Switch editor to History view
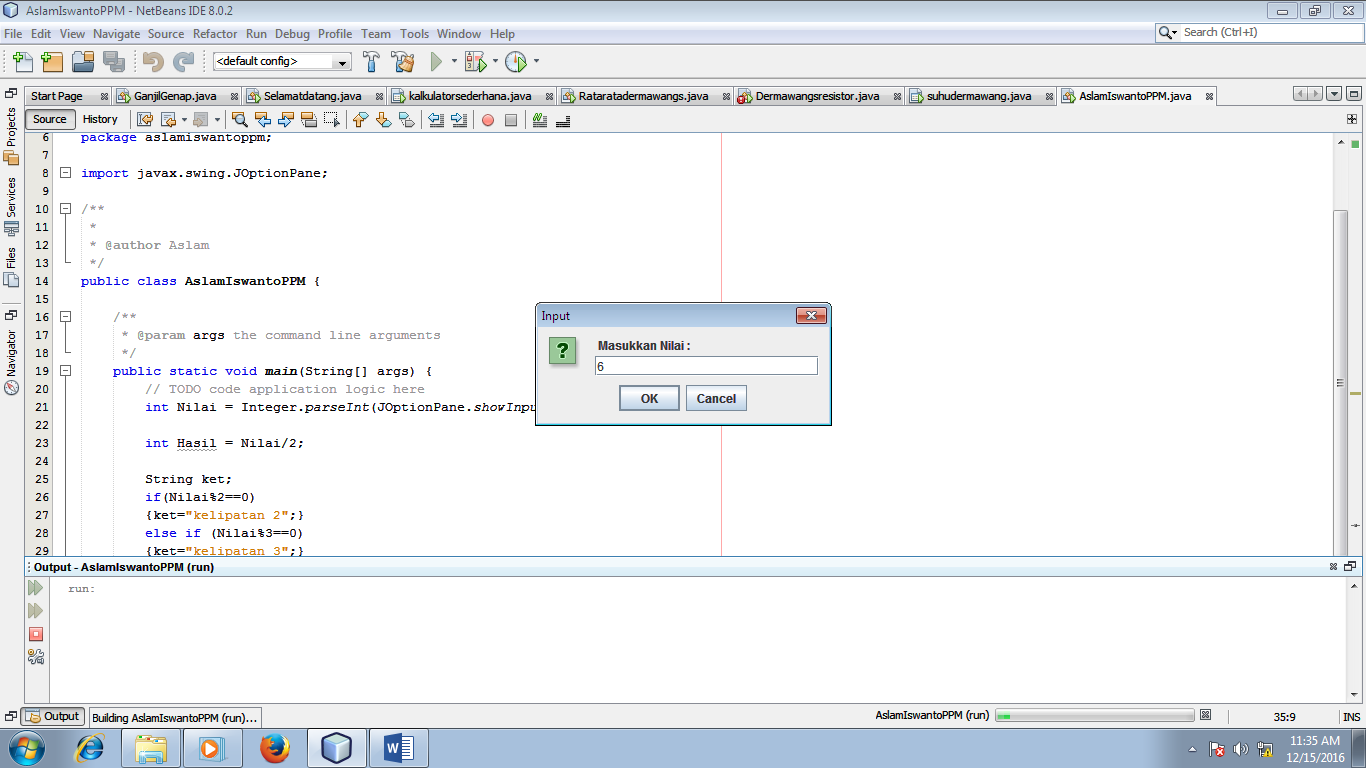1366x768 pixels. click(100, 119)
